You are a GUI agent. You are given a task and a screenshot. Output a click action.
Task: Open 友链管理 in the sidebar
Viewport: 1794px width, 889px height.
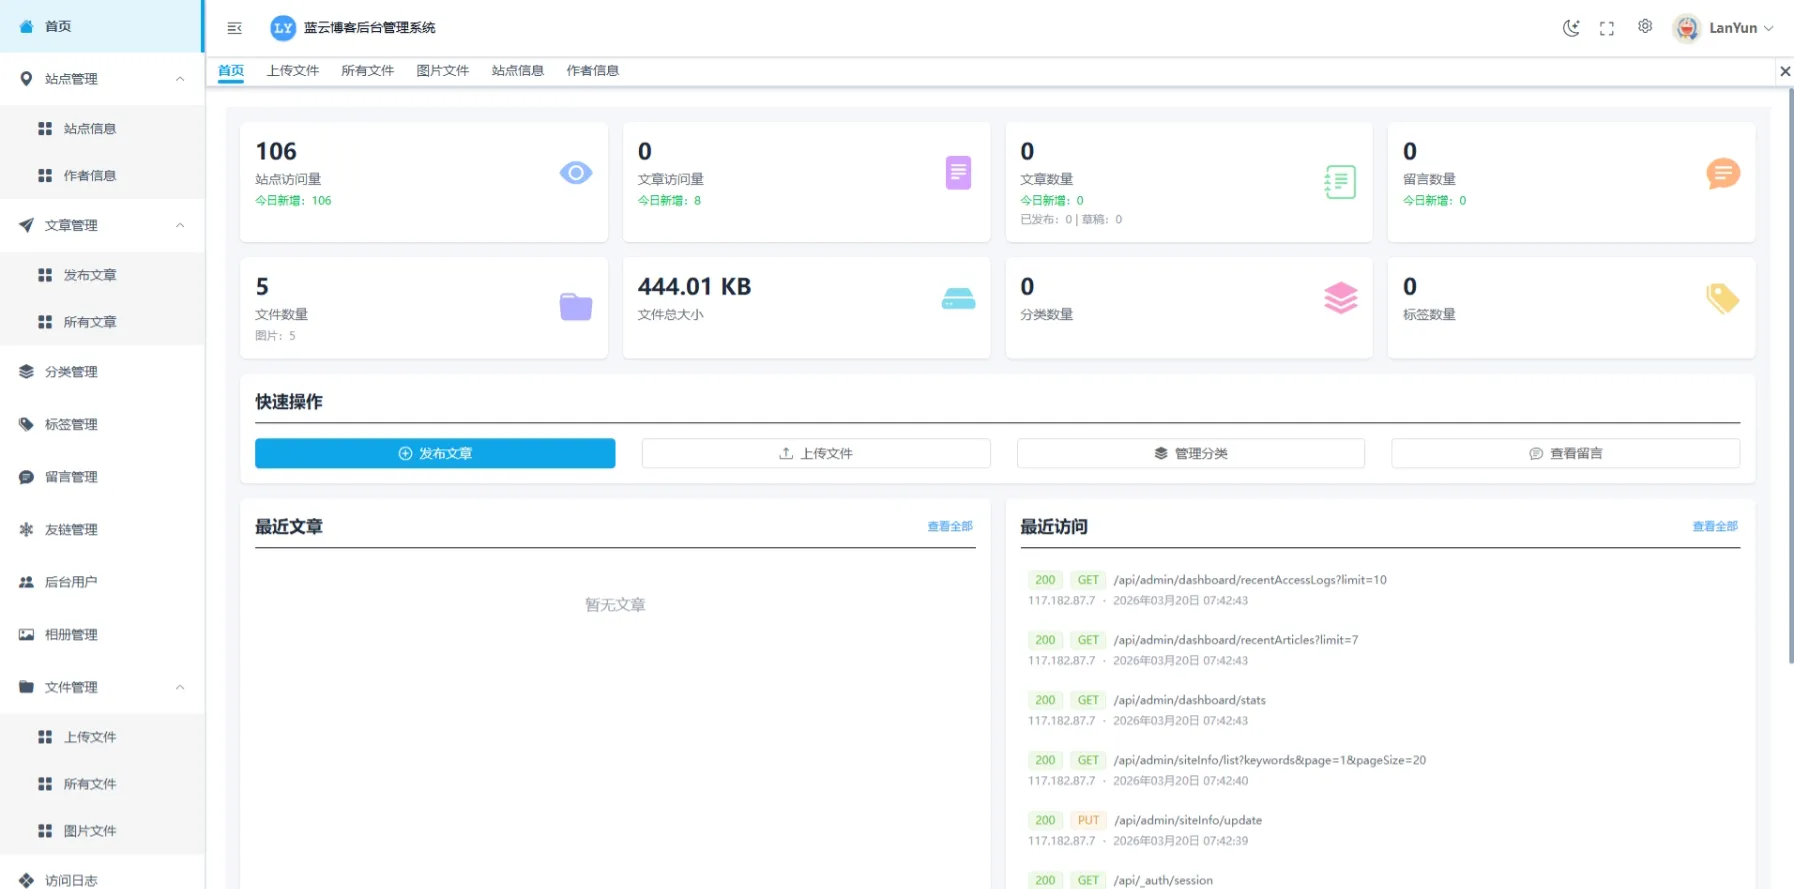(x=71, y=530)
